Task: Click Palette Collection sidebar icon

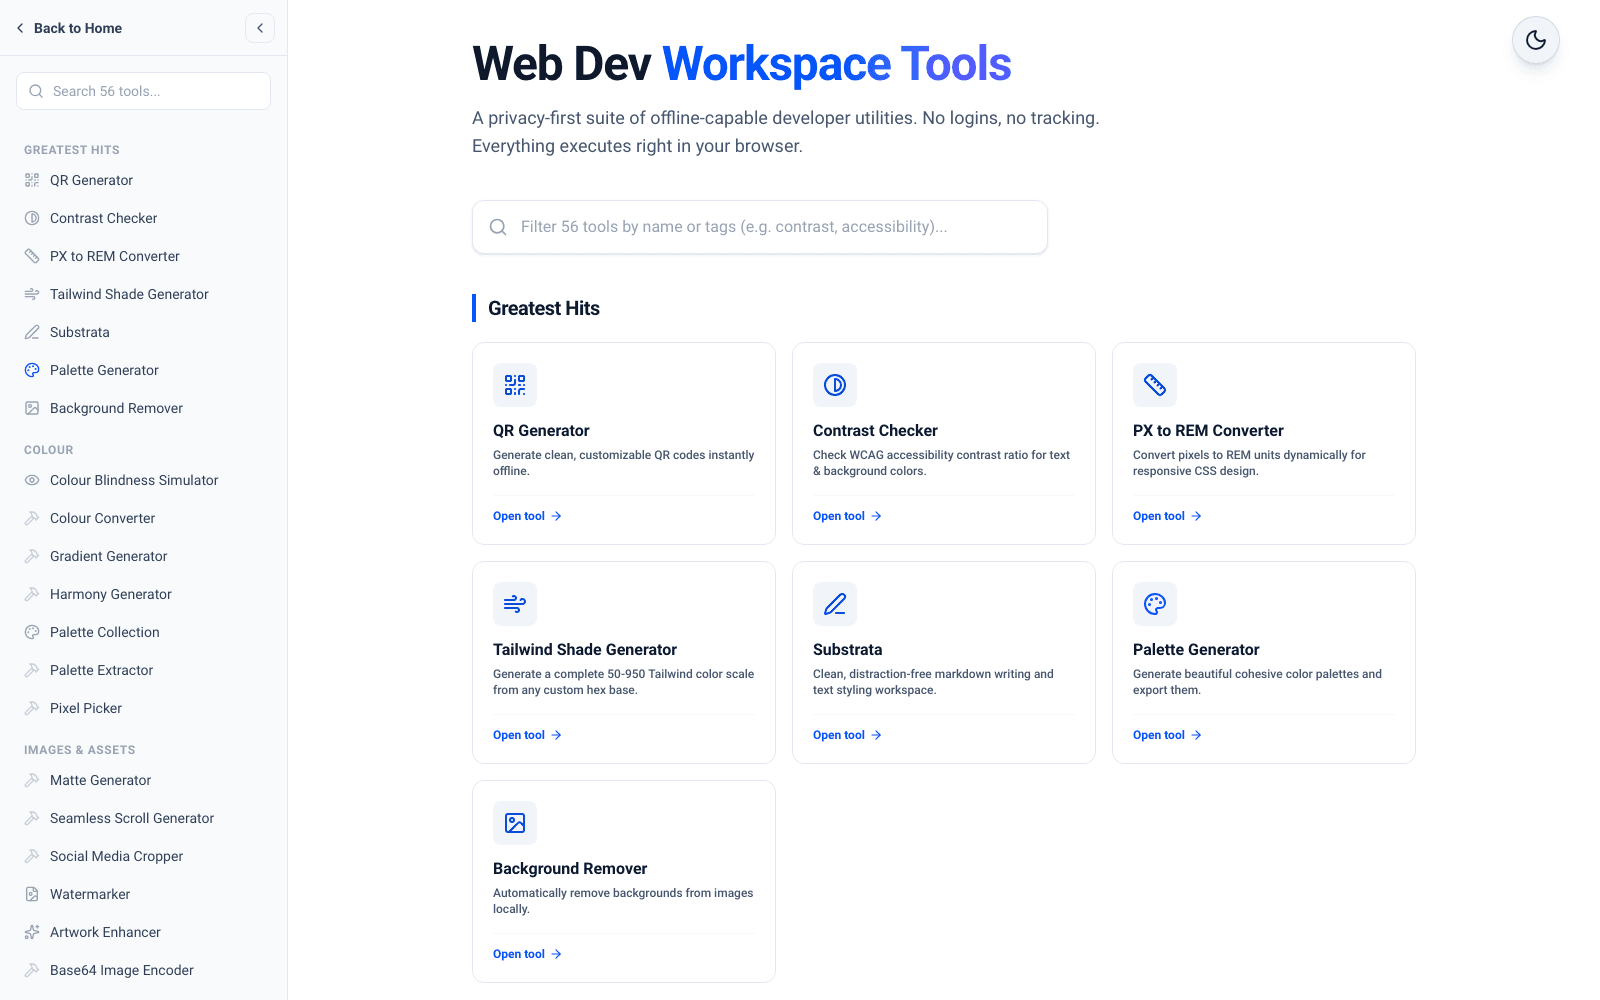Action: [x=32, y=632]
